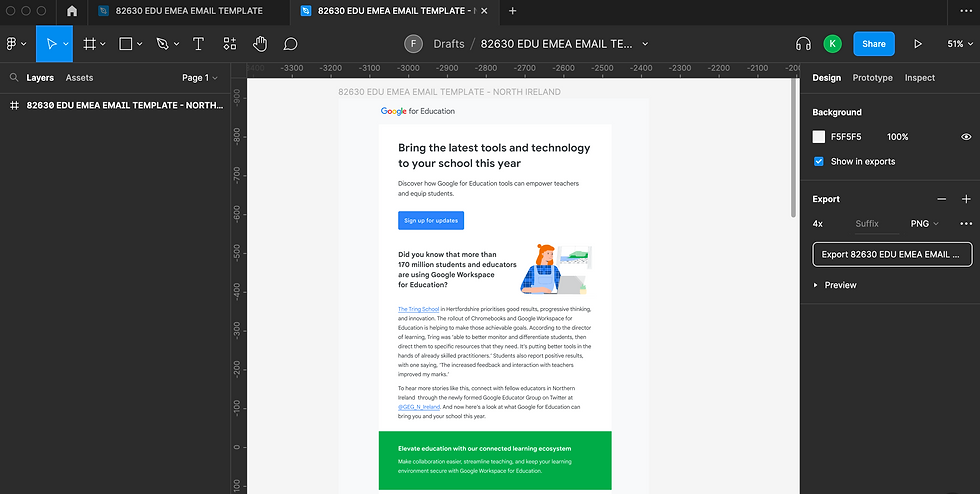Click the Google for Education logo in email
This screenshot has height=494, width=980.
point(418,111)
